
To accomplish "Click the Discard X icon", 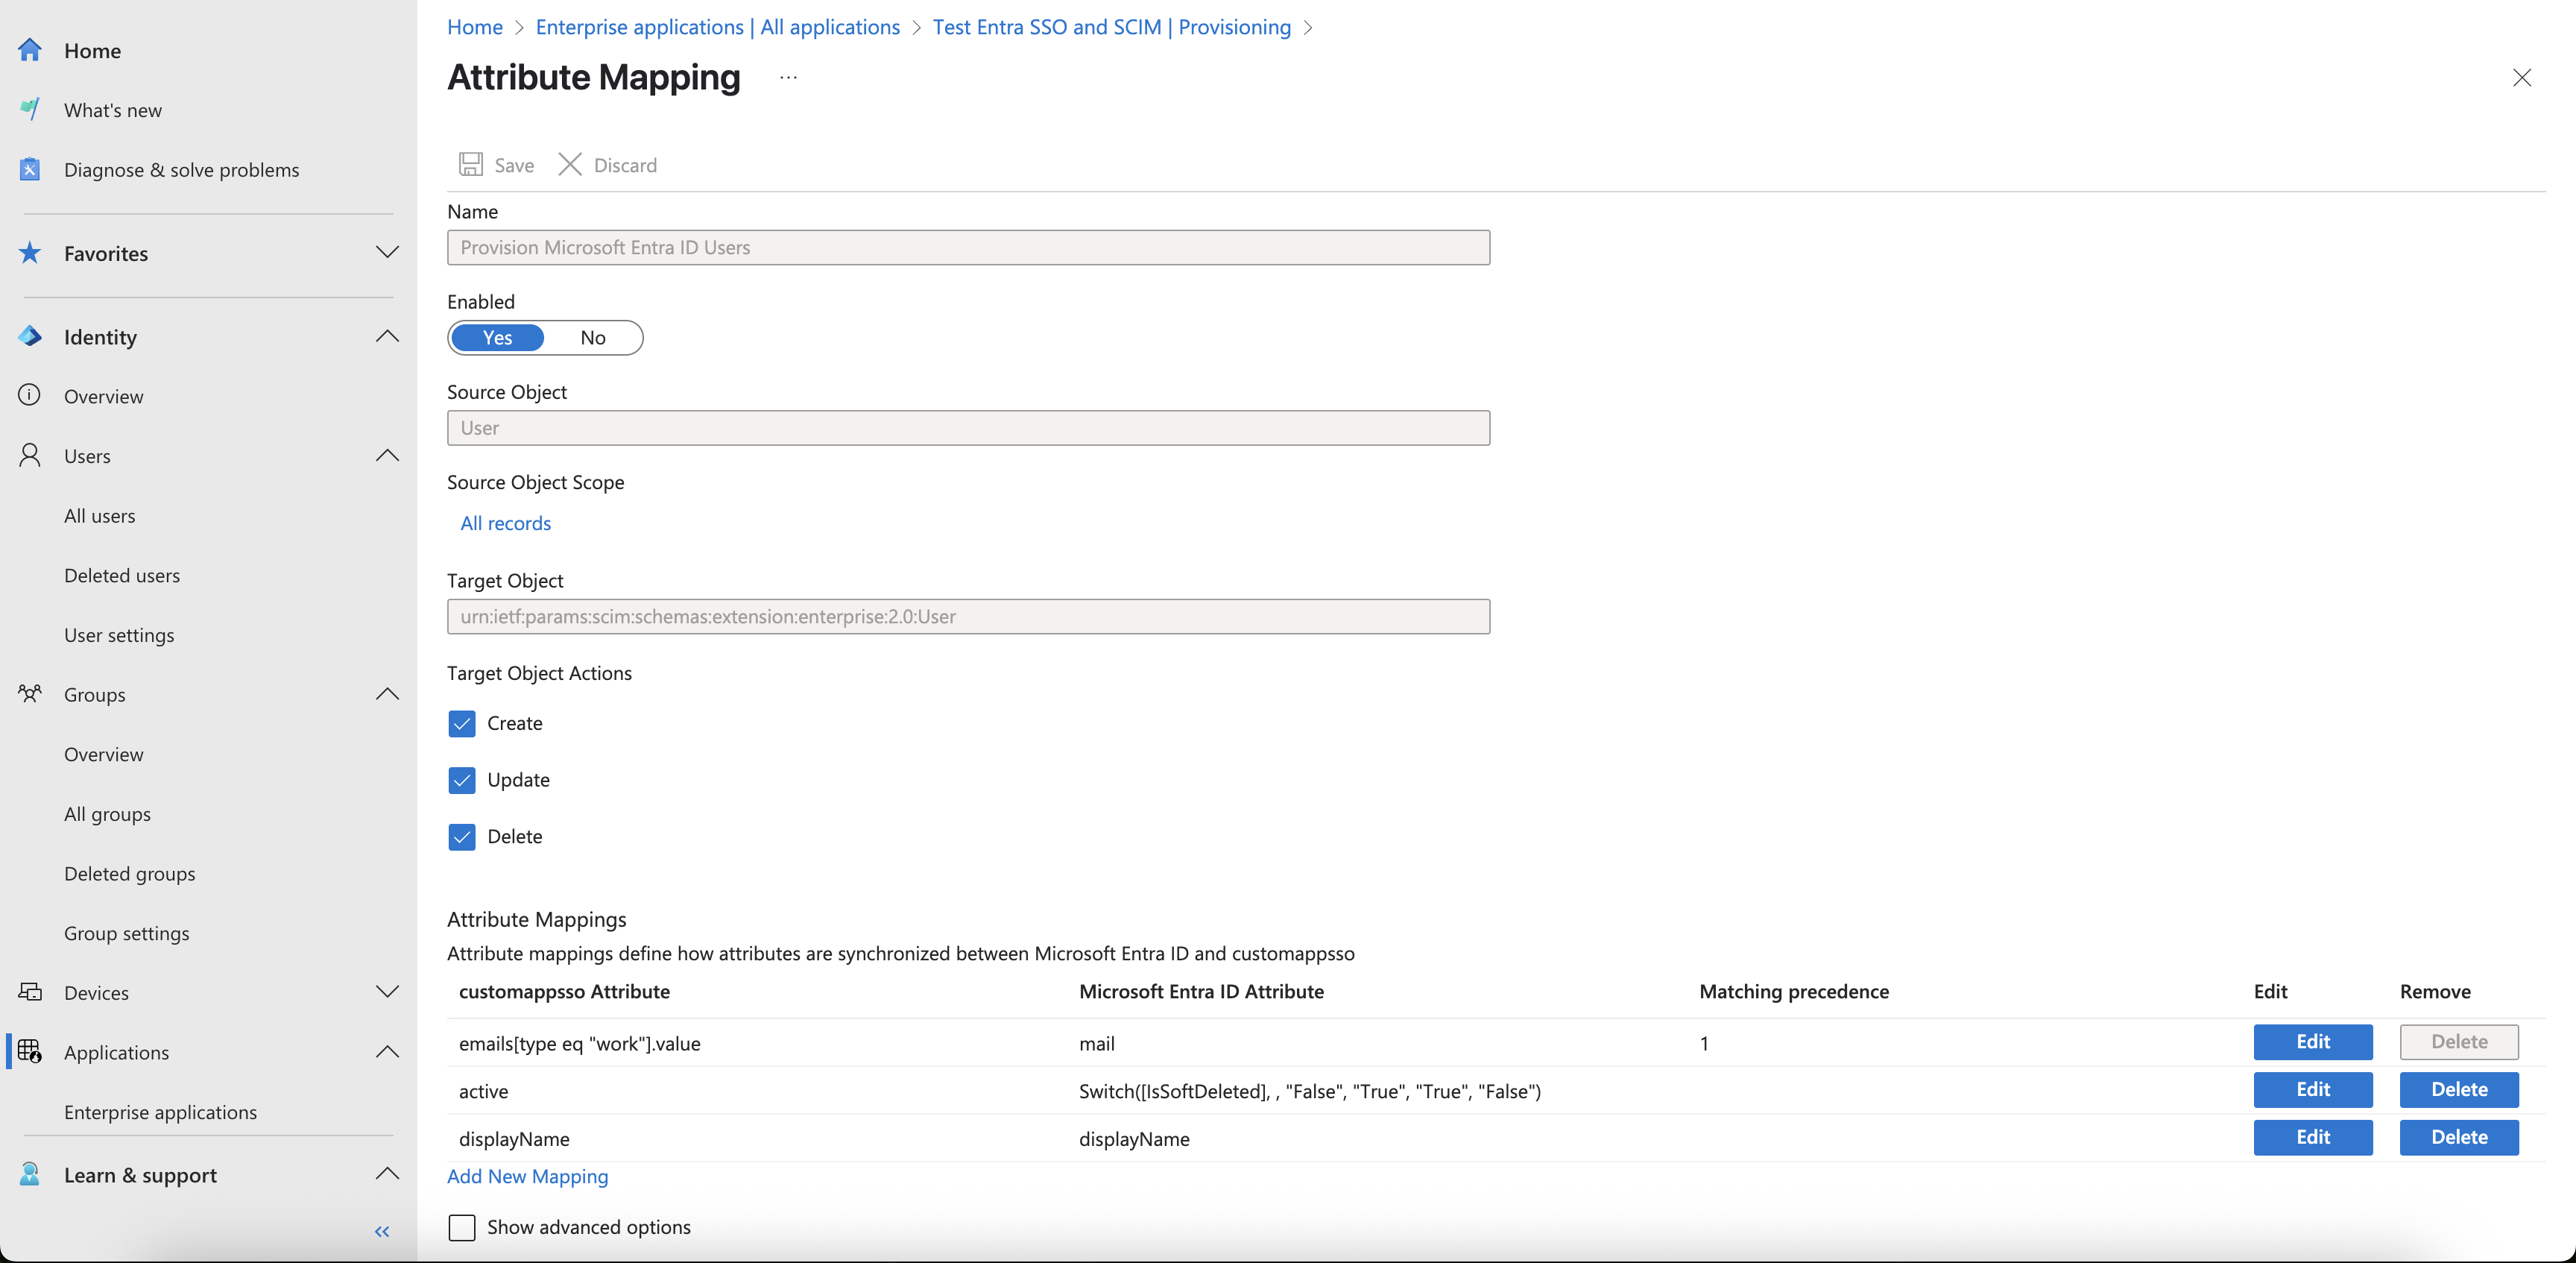I will [x=570, y=164].
